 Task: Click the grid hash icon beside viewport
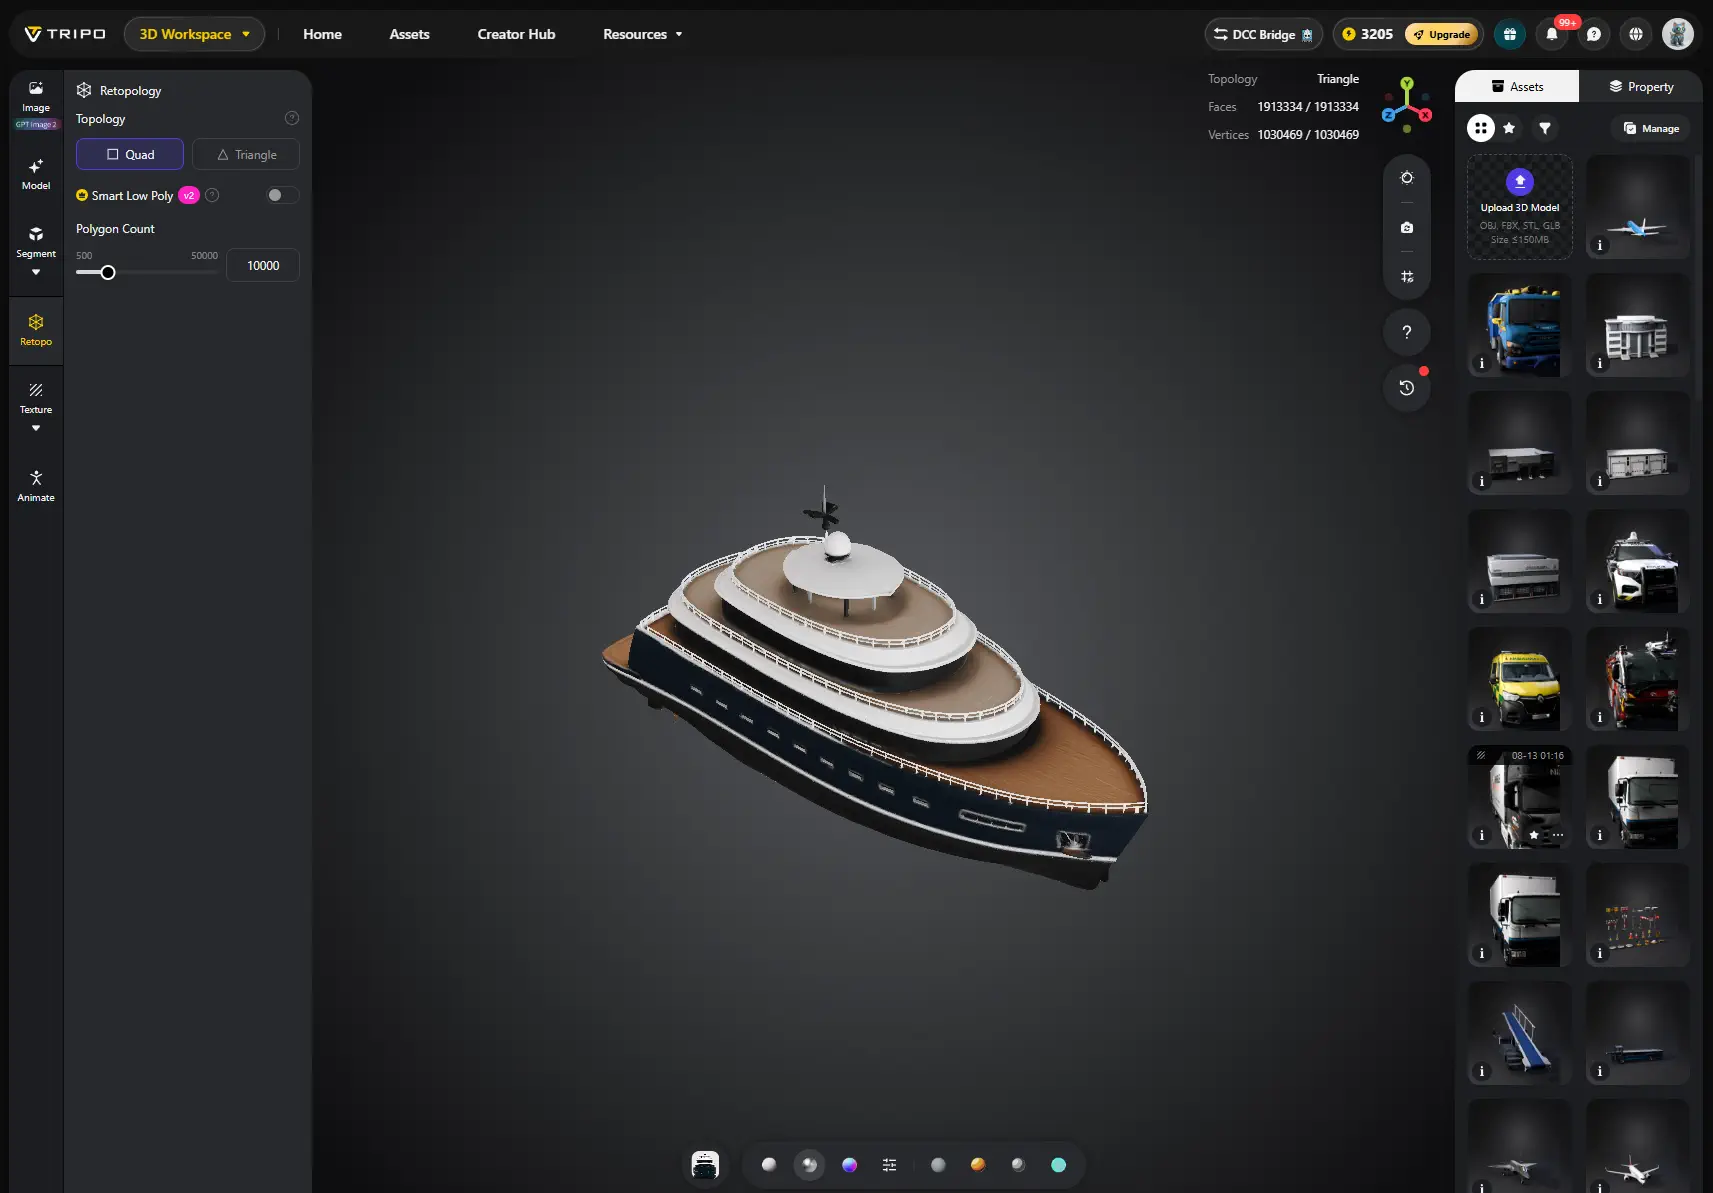coord(1407,277)
